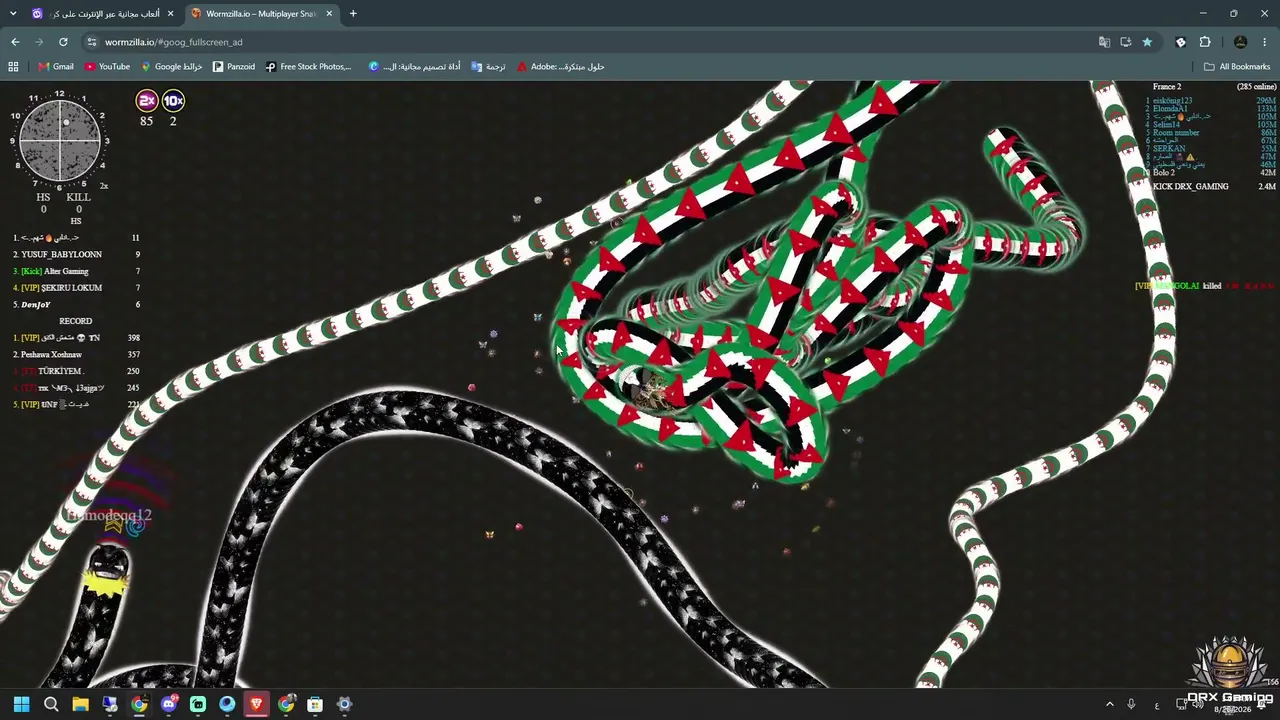The height and width of the screenshot is (720, 1280).
Task: Click YUSUF_BABYLOONN in the kill list
Action: click(61, 255)
